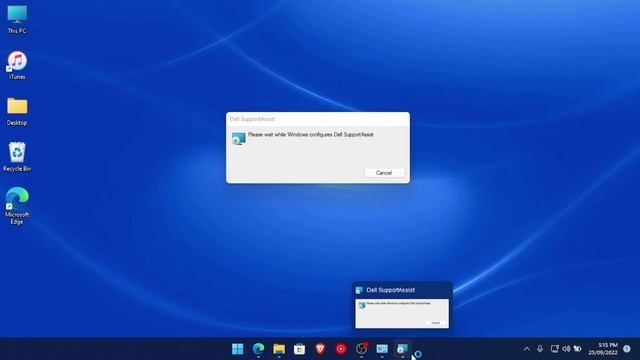This screenshot has height=360, width=640.
Task: Open Microsoft Store from the taskbar
Action: [300, 349]
